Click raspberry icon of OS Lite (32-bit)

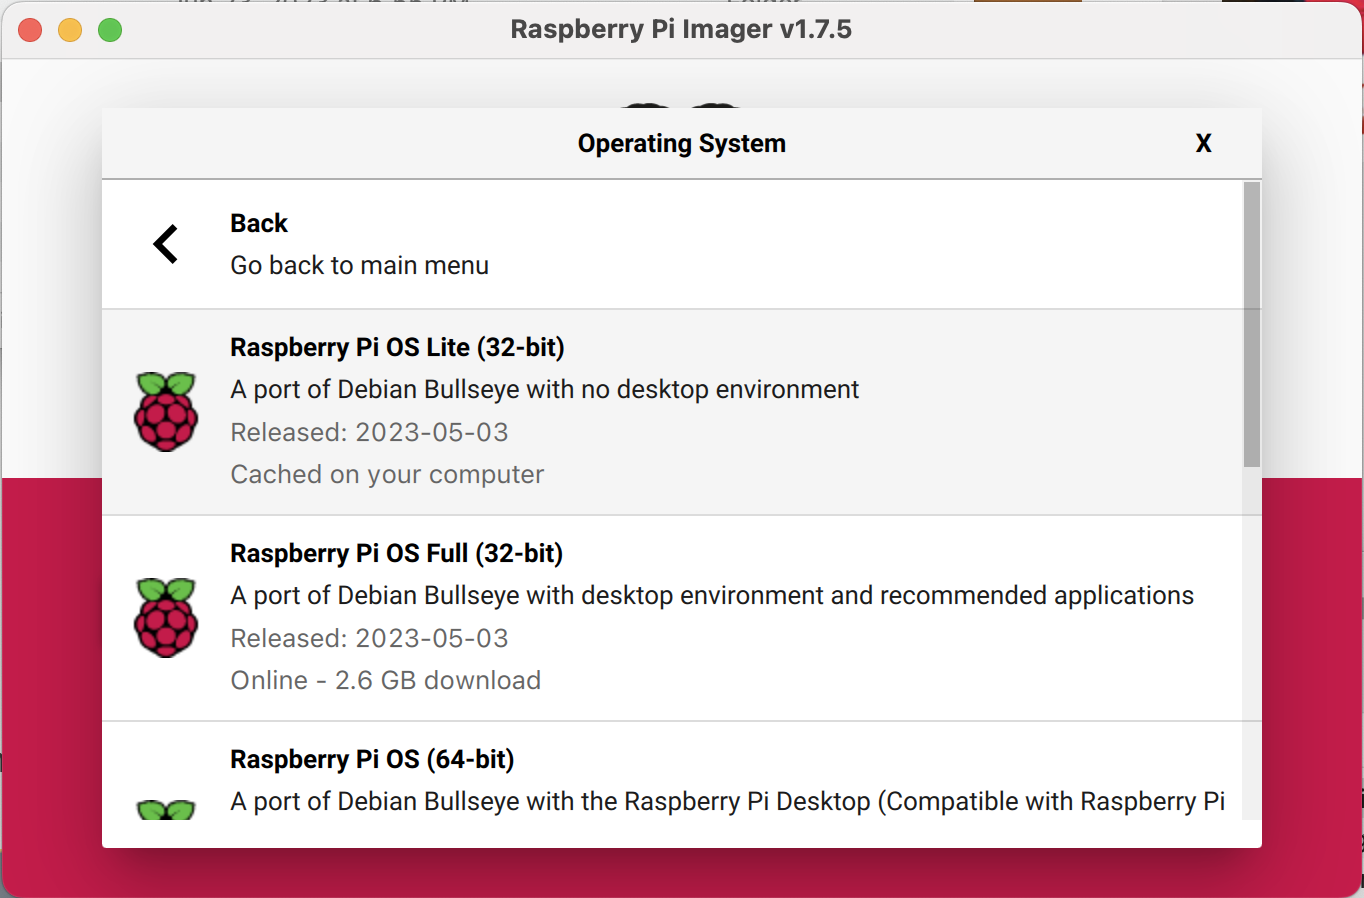166,411
